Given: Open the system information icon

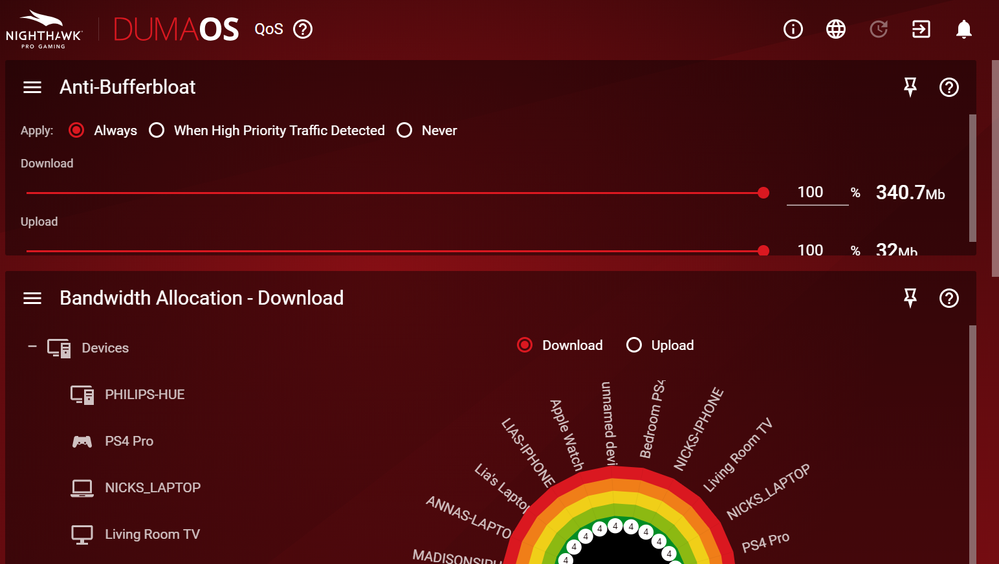Looking at the screenshot, I should point(793,29).
